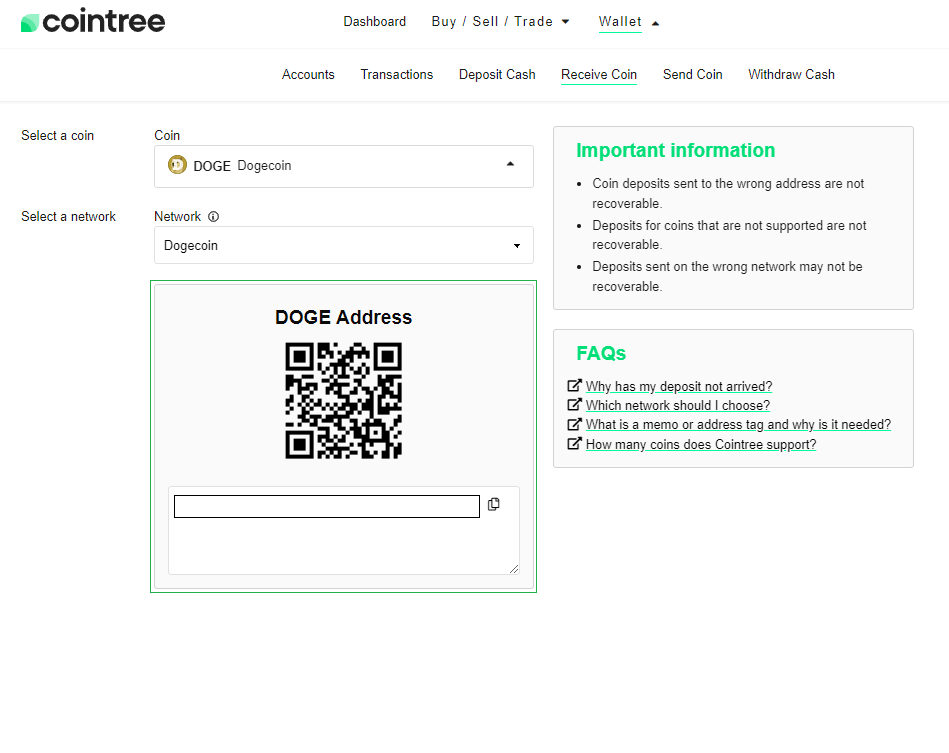Open the Withdraw Cash tab
This screenshot has height=753, width=949.
[x=791, y=74]
